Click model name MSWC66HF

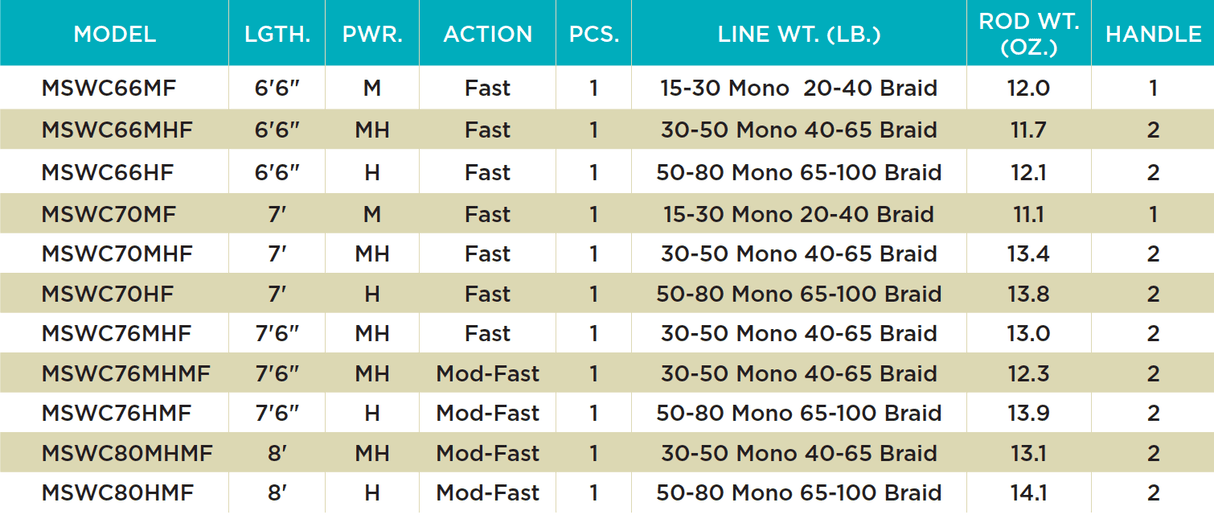tap(107, 172)
